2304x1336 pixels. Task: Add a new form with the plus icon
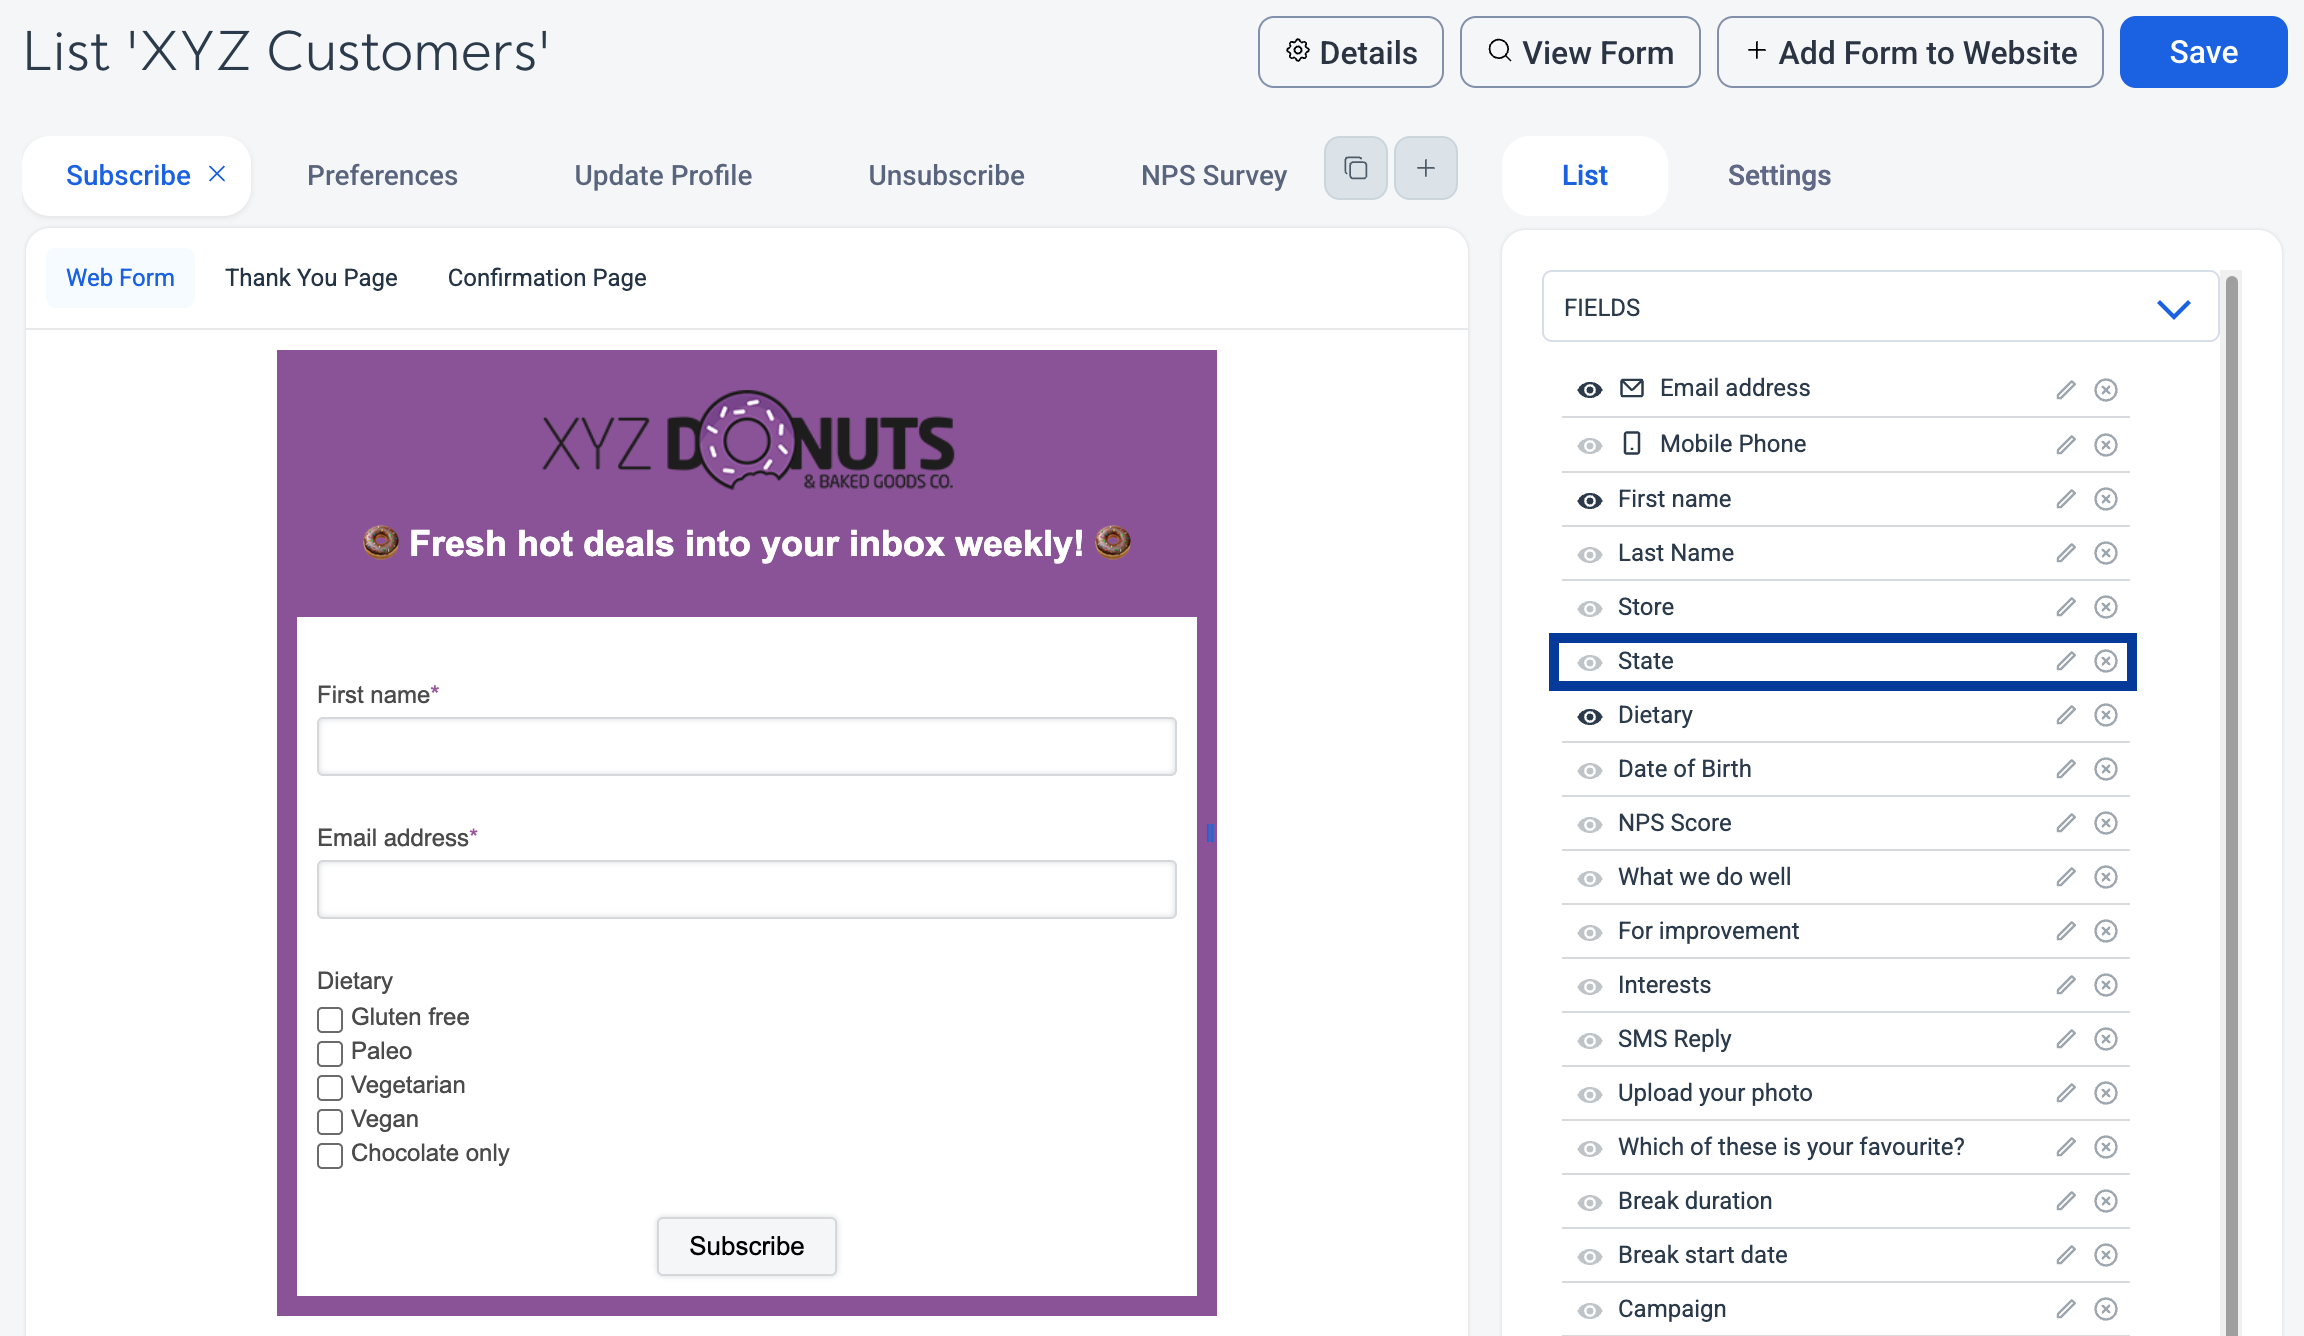(1426, 168)
